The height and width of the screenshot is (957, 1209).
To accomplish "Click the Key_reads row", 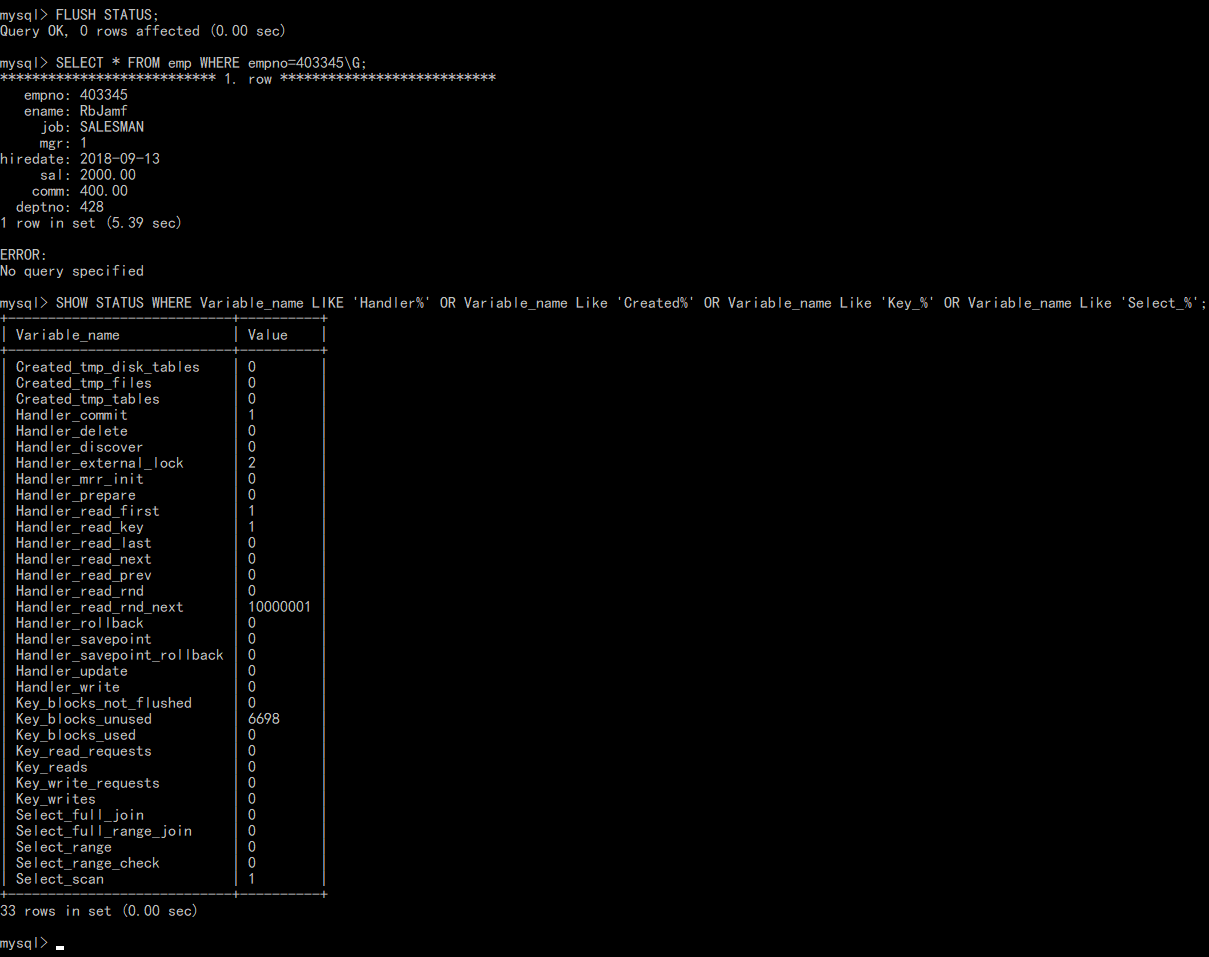I will (x=163, y=767).
